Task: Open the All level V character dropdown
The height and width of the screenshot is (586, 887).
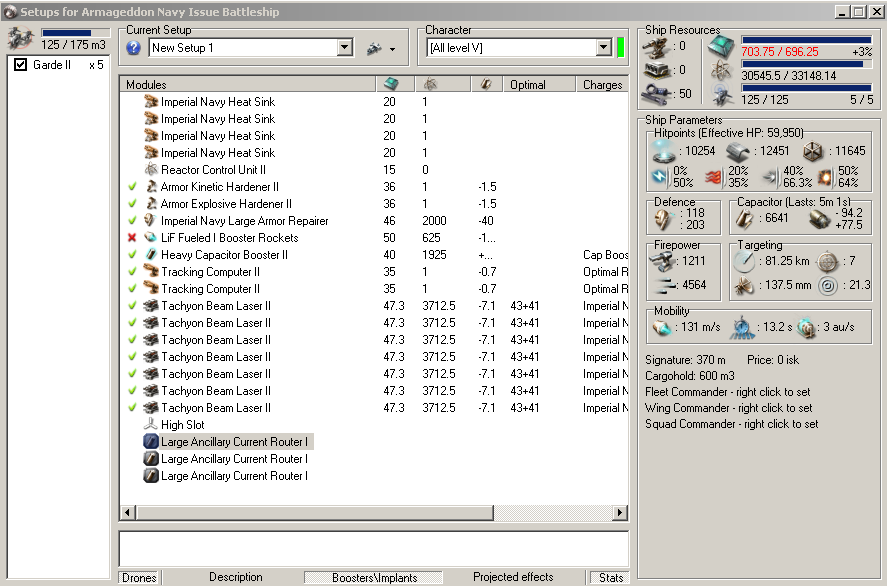Action: [604, 48]
